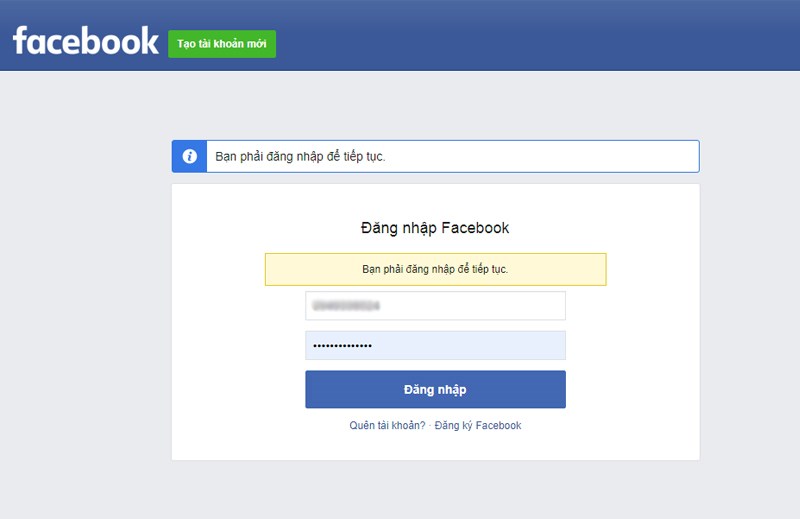This screenshot has width=800, height=519.
Task: Click the yellow login-required warning box
Action: point(435,269)
